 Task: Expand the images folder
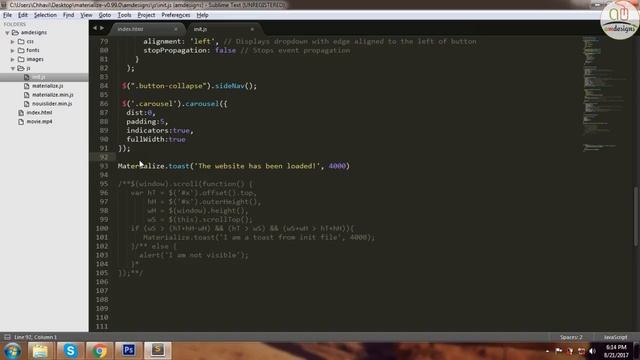pos(13,60)
